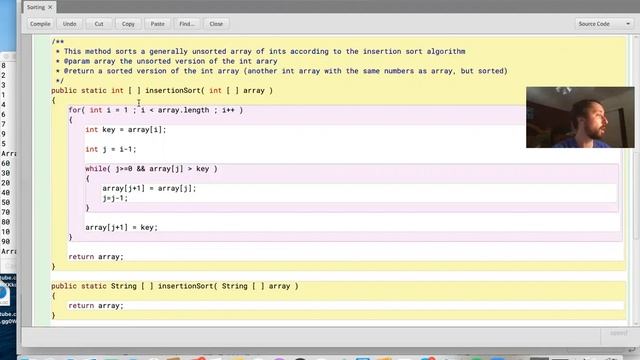This screenshot has height=360, width=640.
Task: Click the webcam video overlay
Action: 580,117
